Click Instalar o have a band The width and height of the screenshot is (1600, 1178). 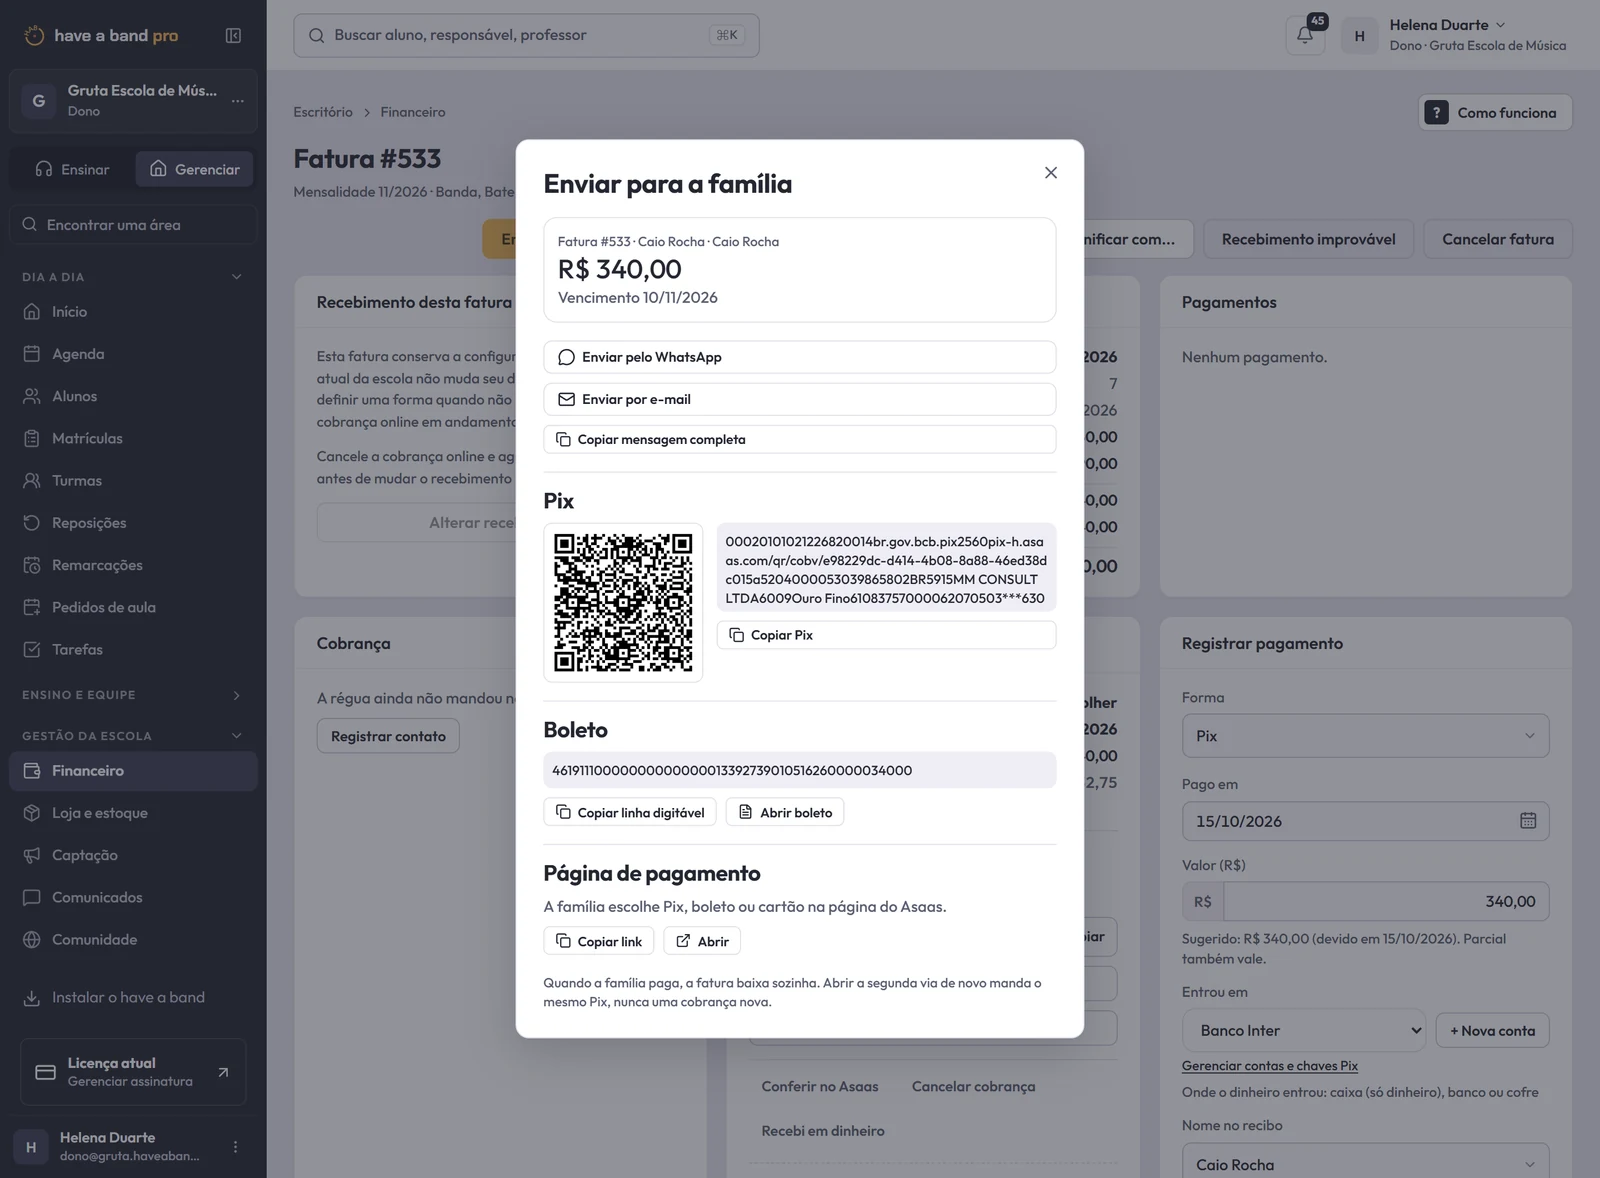click(x=133, y=997)
